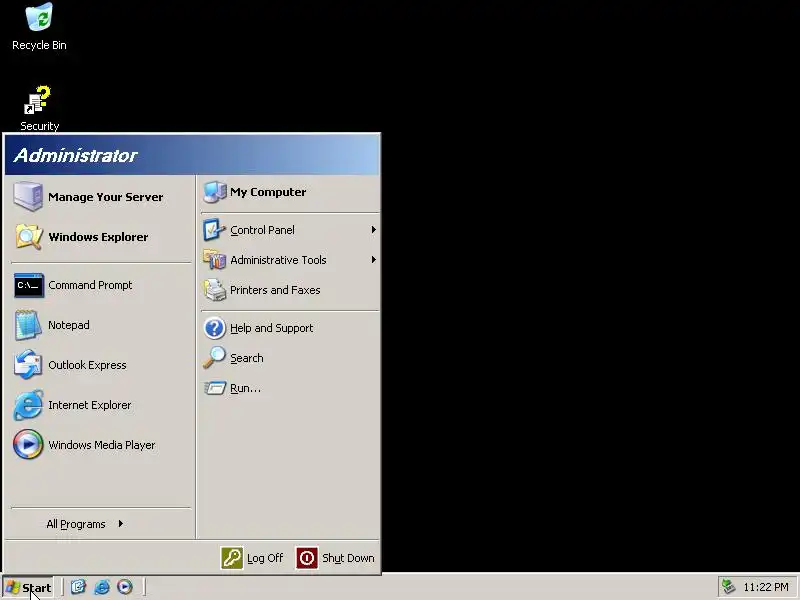Open Security shortcut icon on desktop

tap(38, 100)
